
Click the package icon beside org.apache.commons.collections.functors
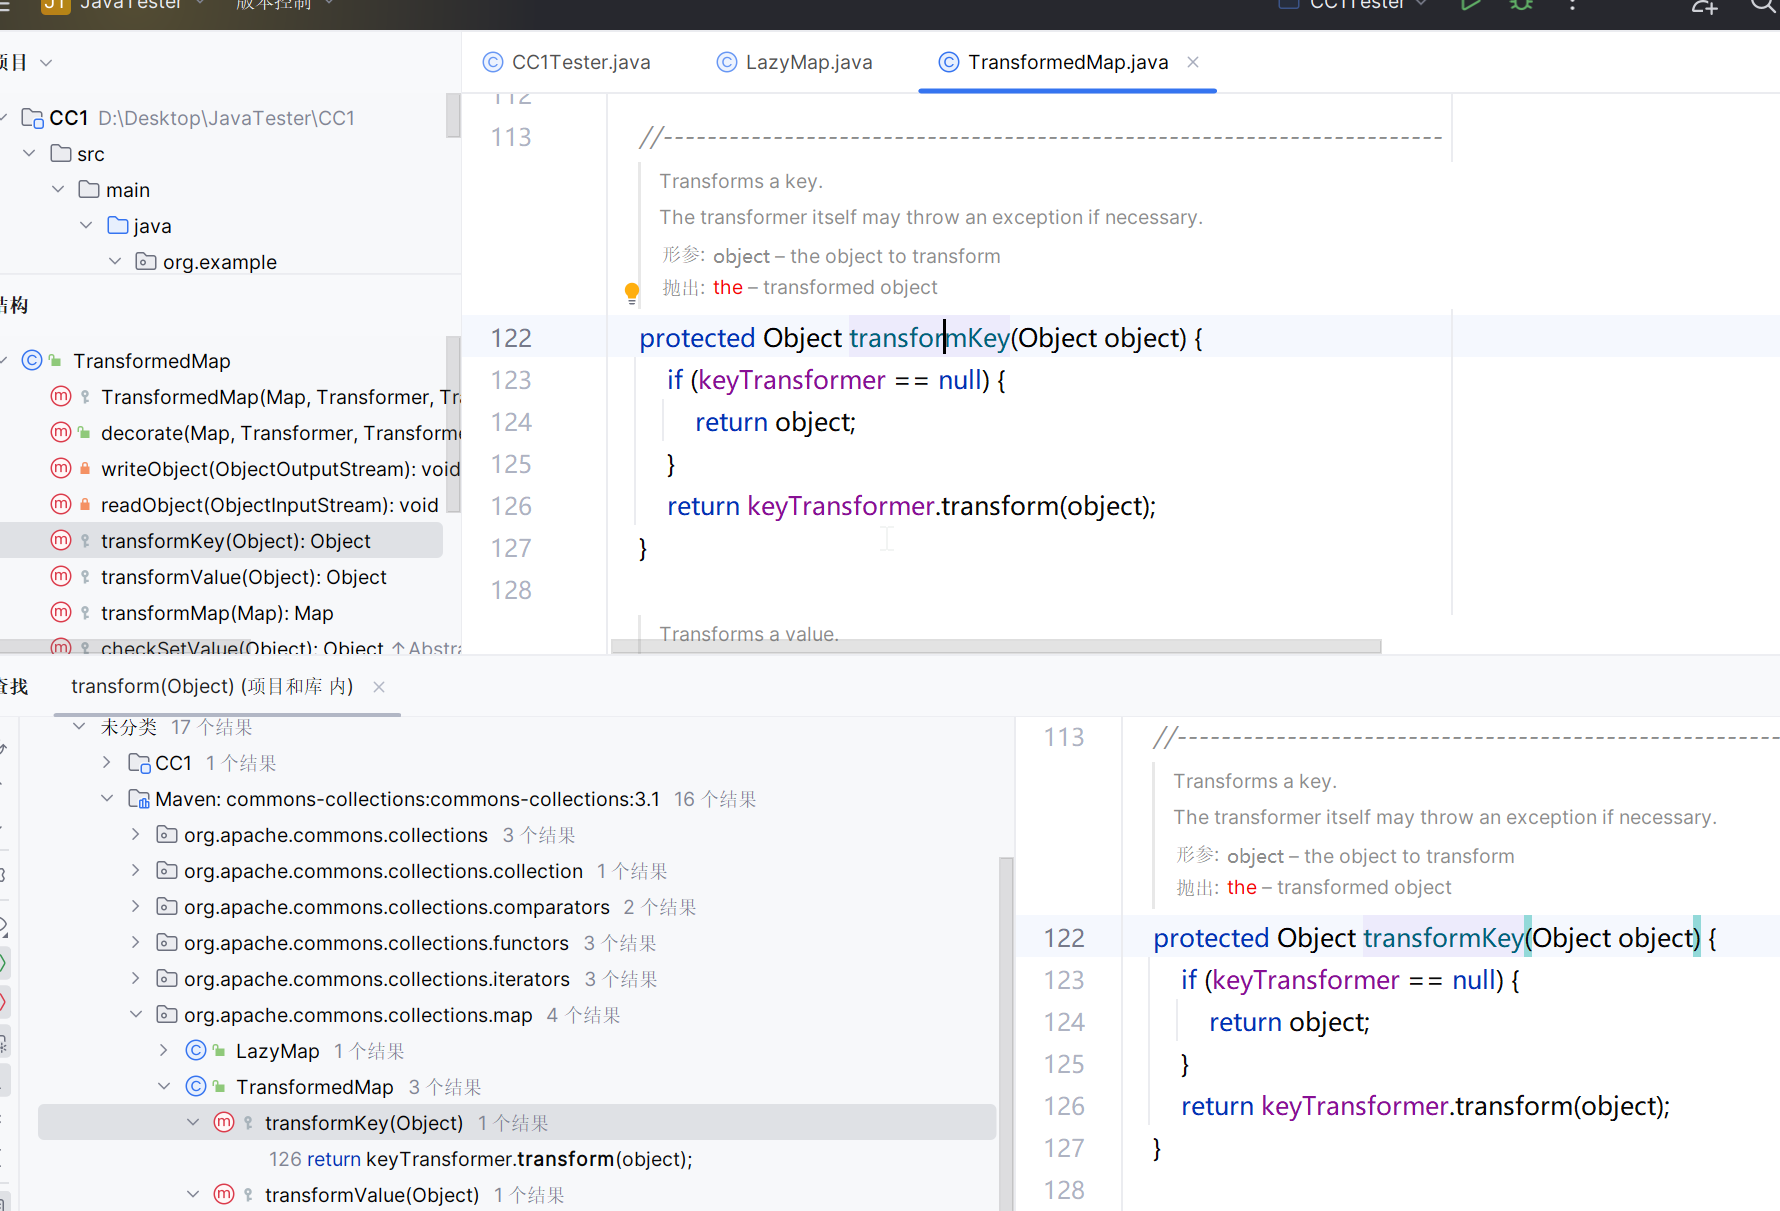click(167, 943)
